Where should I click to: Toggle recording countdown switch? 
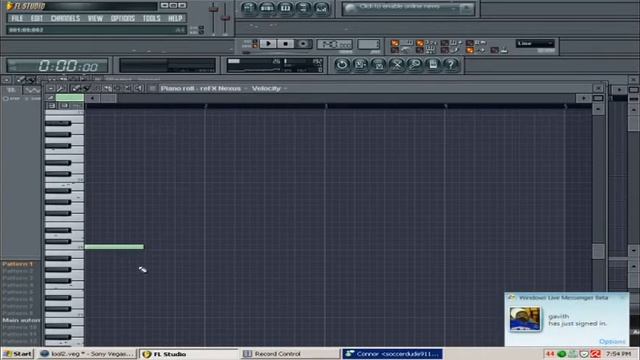420,42
